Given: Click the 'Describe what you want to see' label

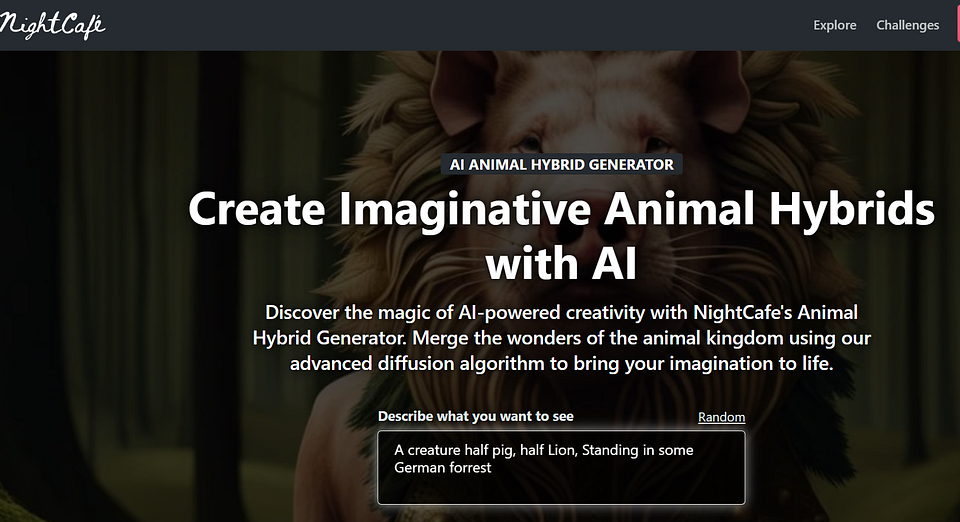Looking at the screenshot, I should click(476, 416).
